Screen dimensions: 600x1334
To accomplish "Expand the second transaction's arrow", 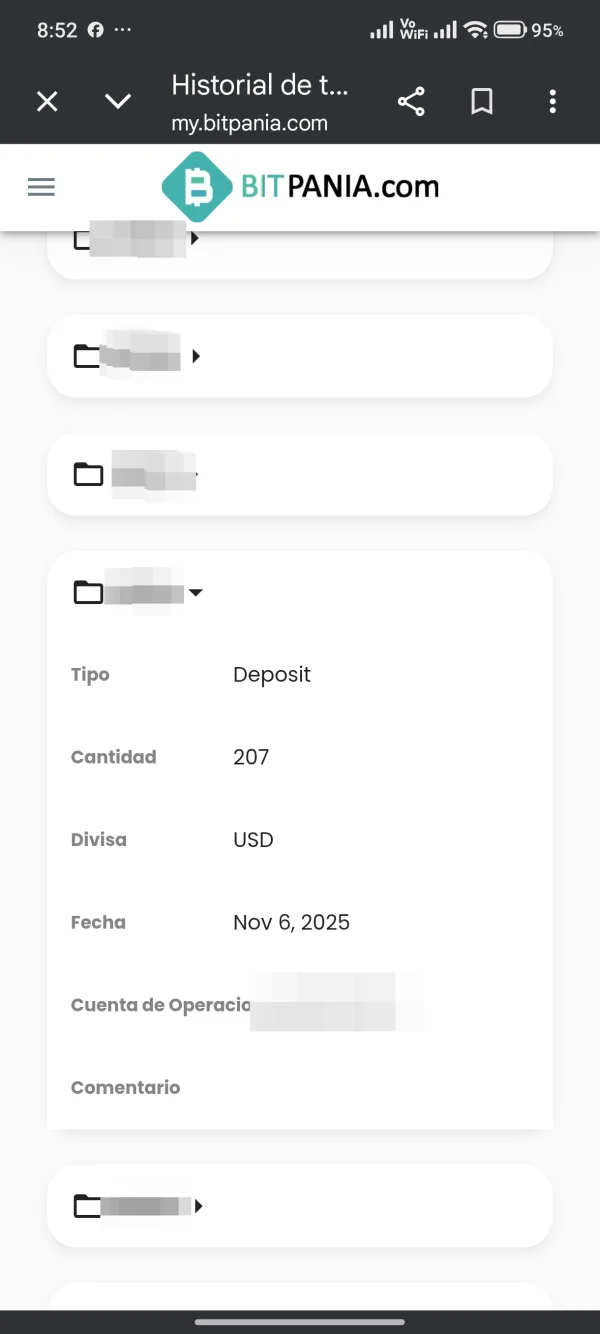I will coord(196,356).
